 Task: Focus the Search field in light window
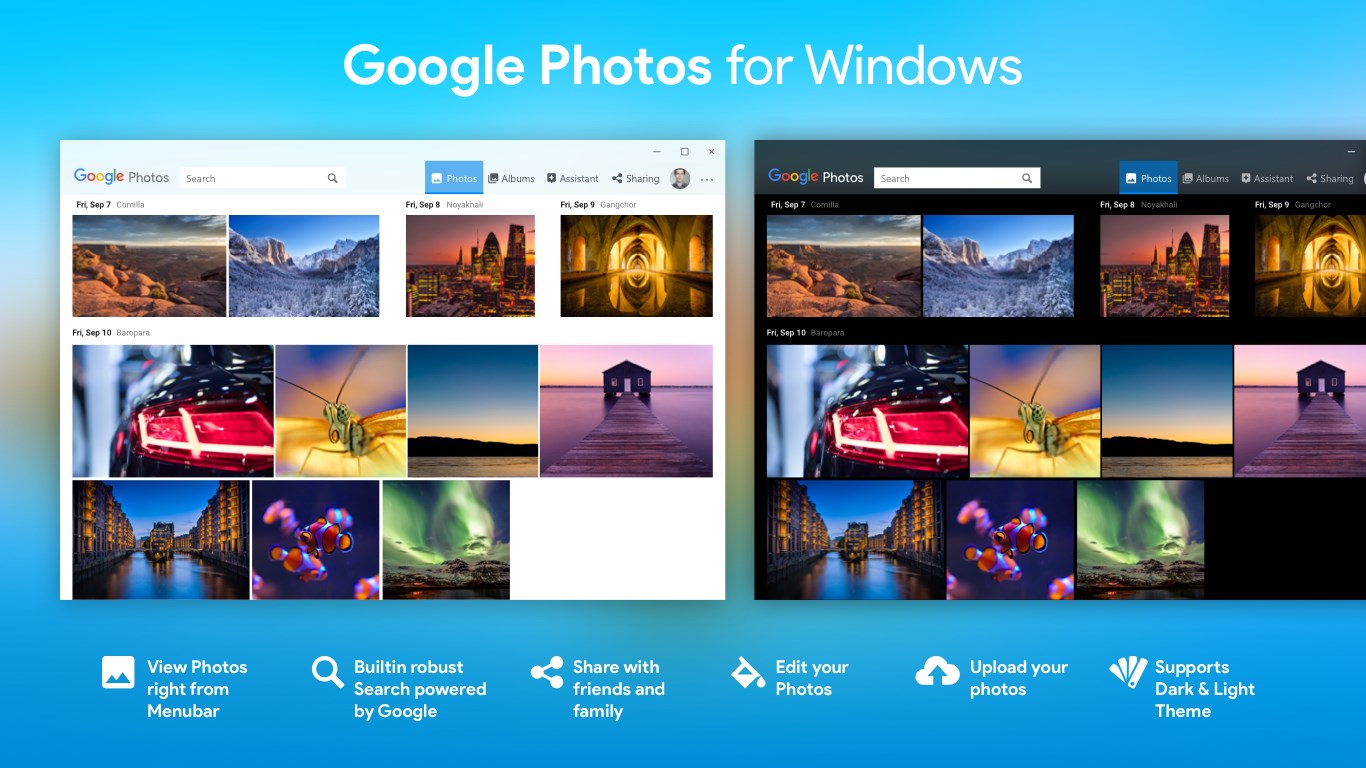click(263, 178)
